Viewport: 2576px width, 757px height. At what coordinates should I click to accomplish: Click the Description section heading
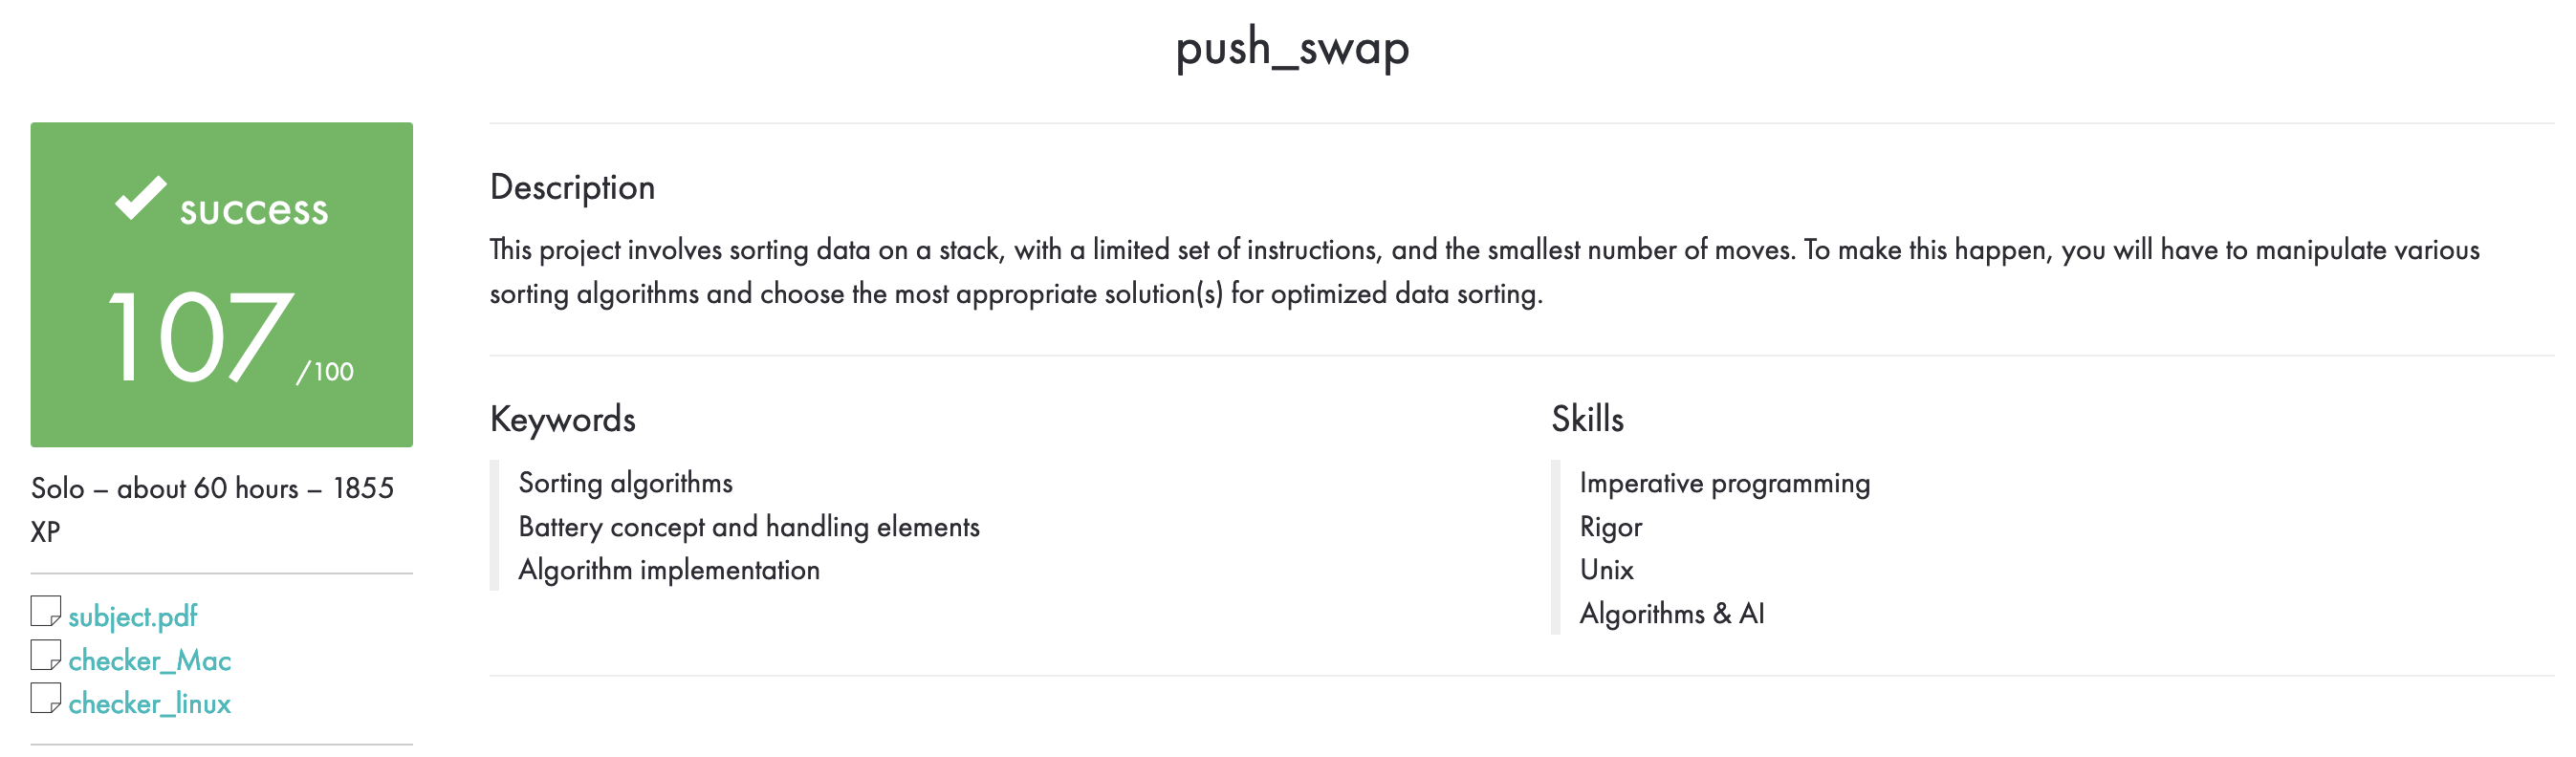point(572,187)
